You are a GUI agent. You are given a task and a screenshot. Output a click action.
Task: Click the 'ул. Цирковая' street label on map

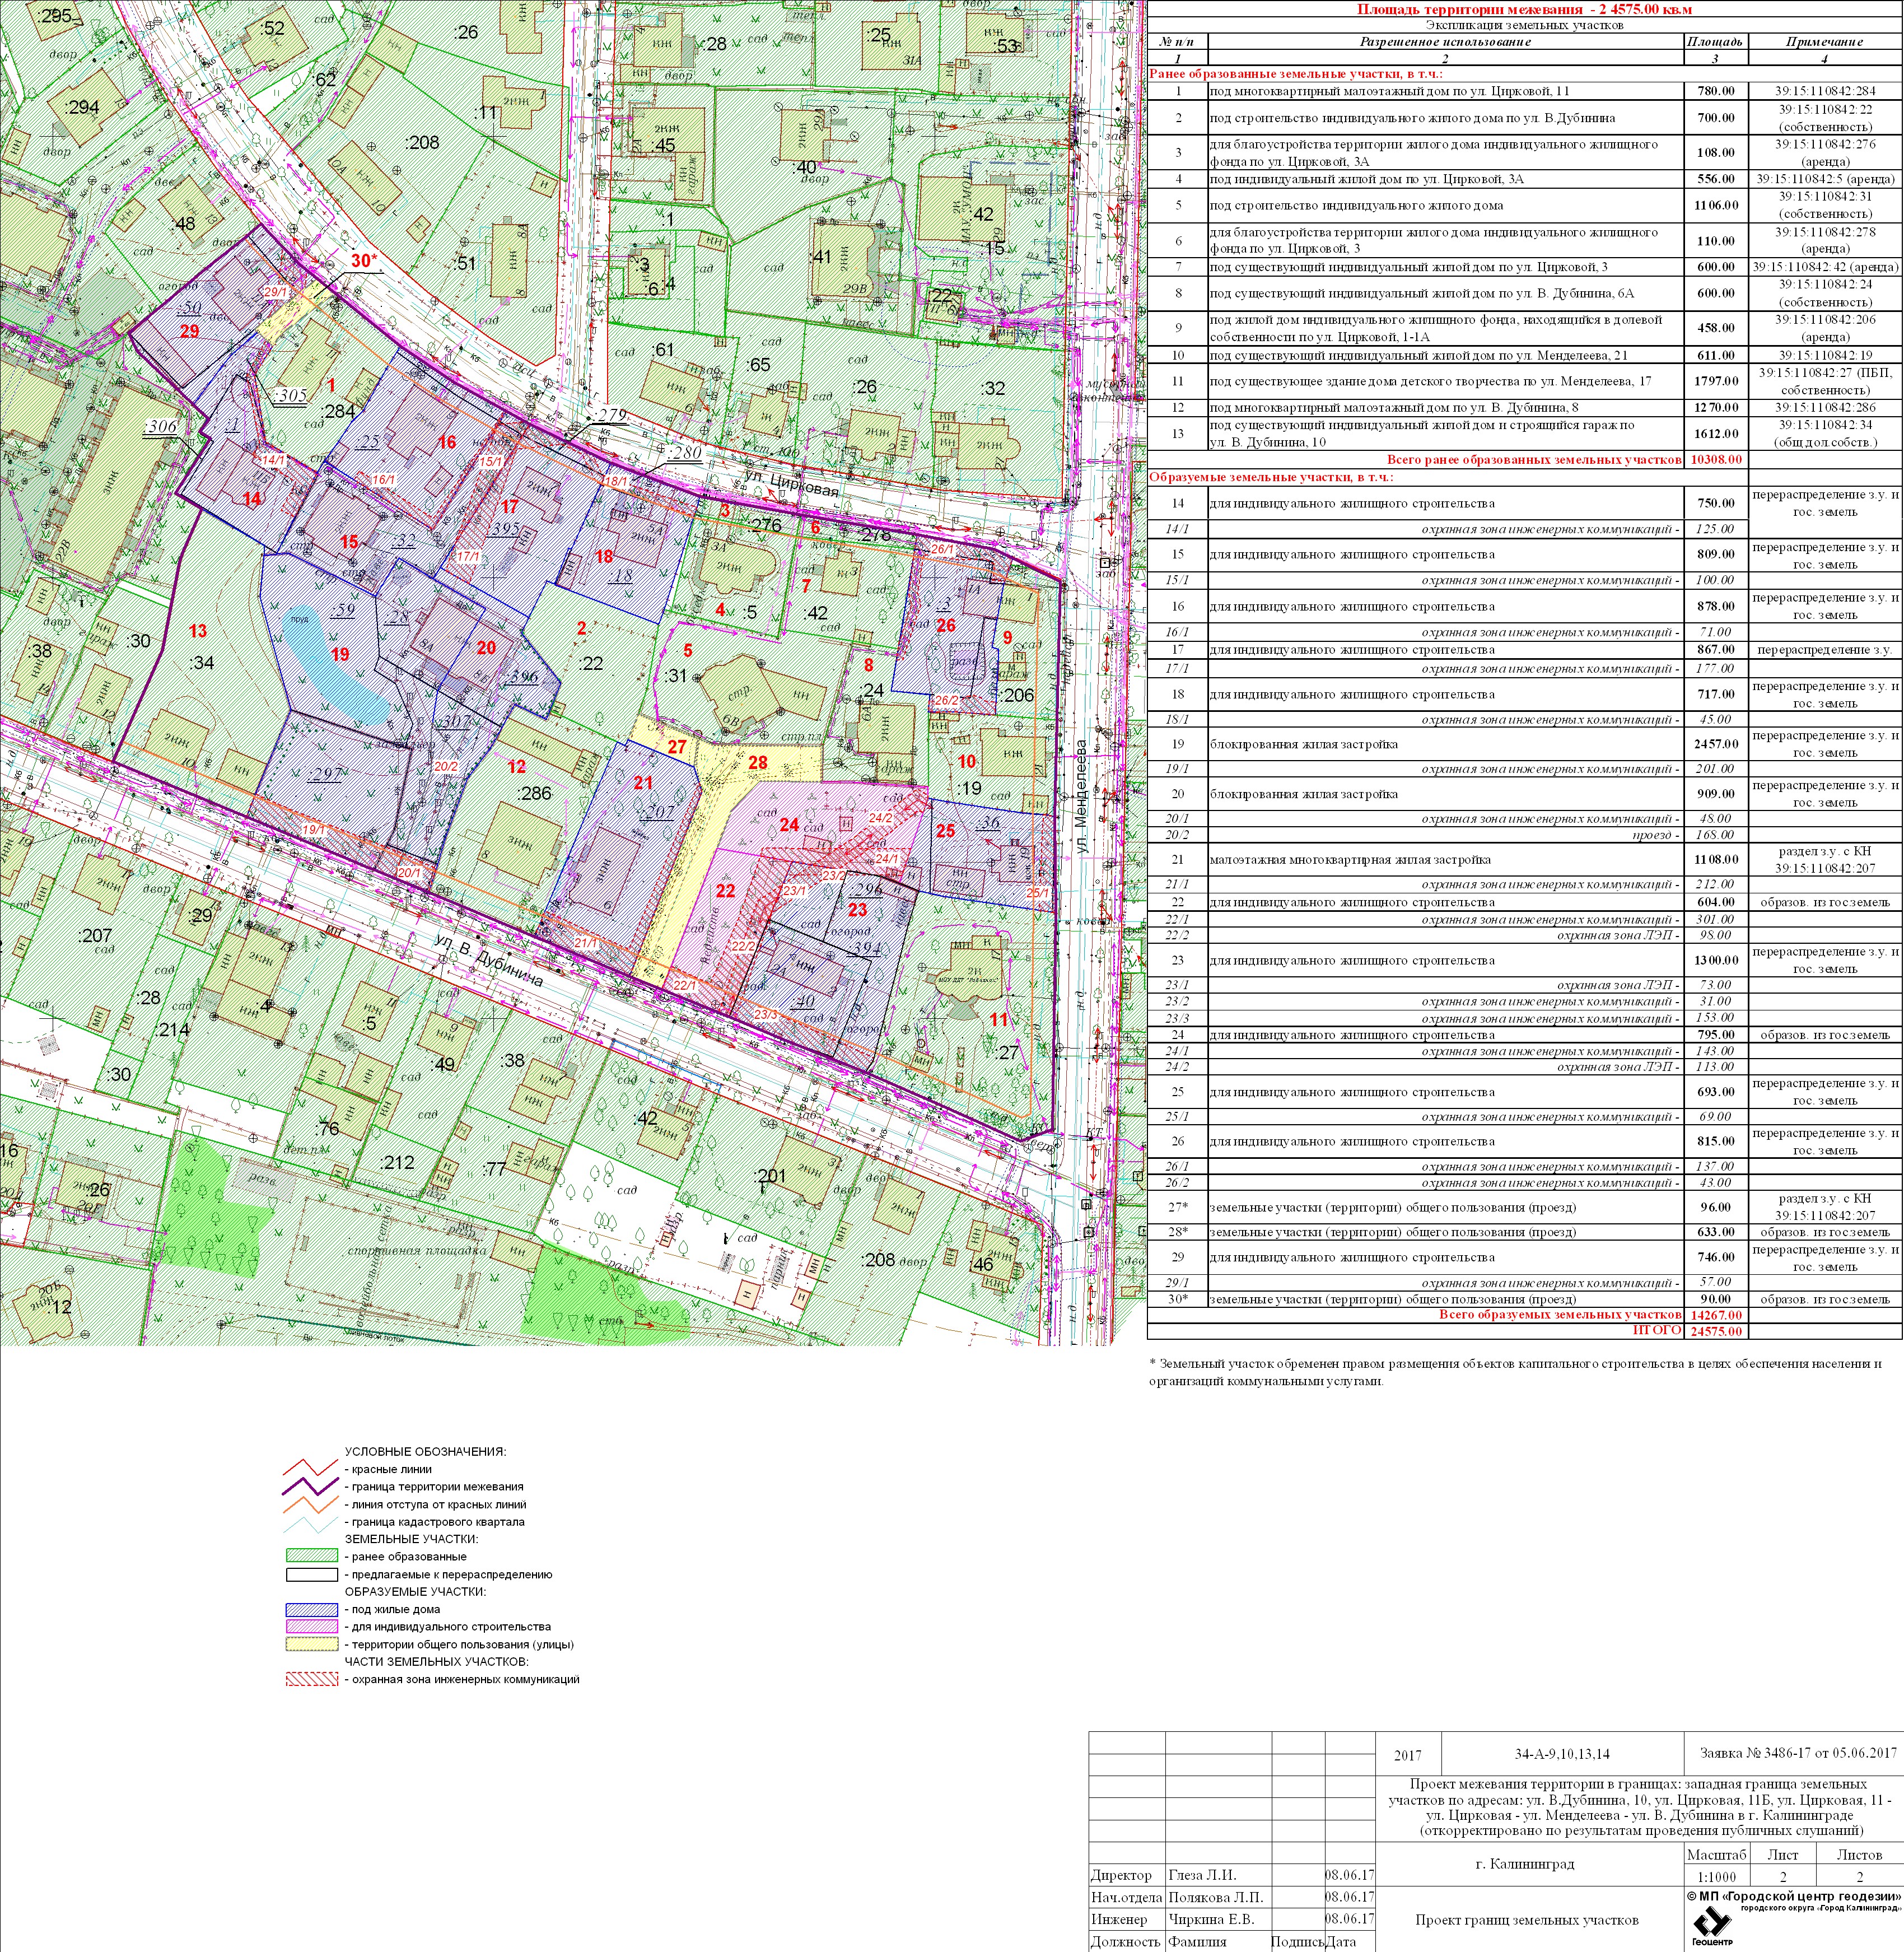pos(791,485)
